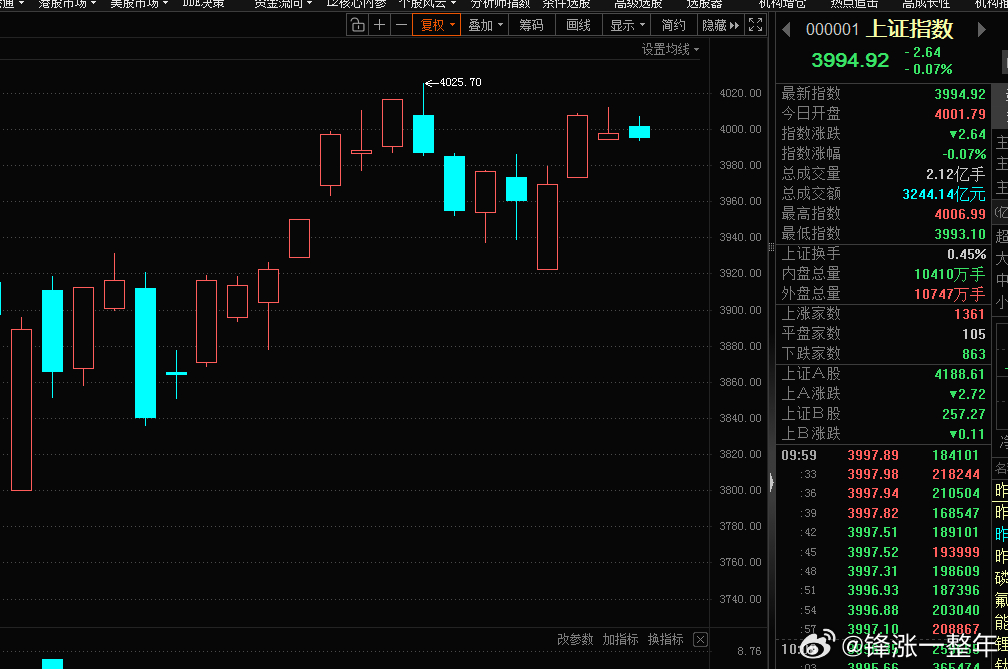1008x669 pixels.
Task: Click the 3800.00 y-axis label
Action: pos(740,490)
